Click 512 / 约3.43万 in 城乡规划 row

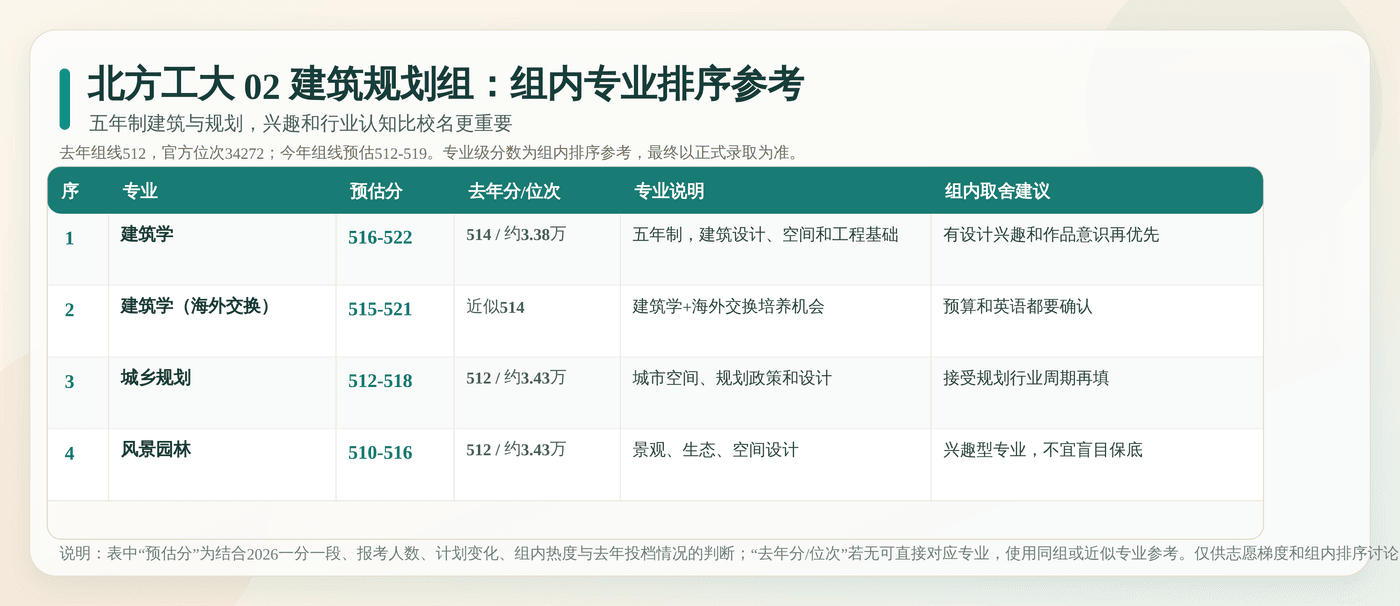pos(516,378)
